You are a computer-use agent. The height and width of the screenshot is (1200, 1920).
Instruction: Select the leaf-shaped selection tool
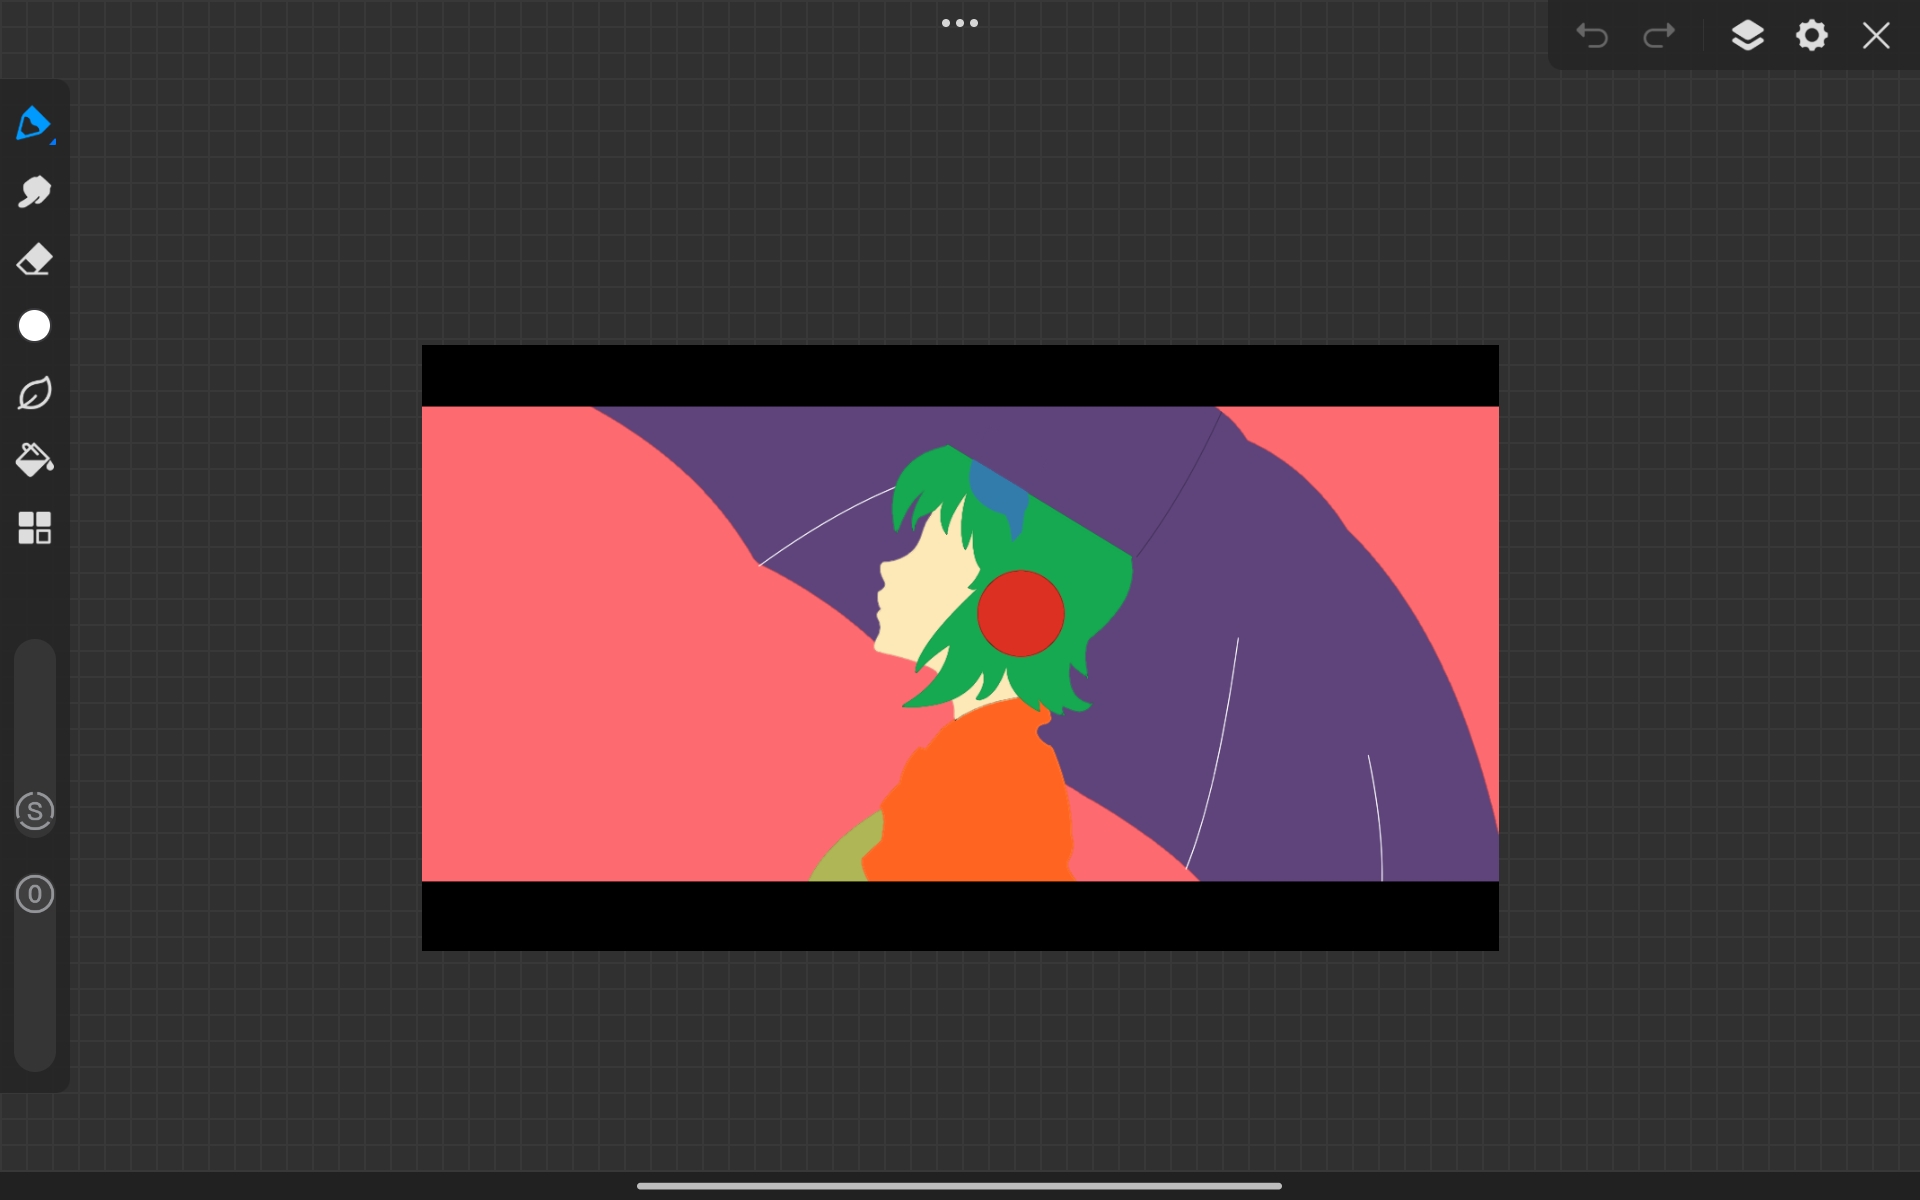pyautogui.click(x=34, y=393)
